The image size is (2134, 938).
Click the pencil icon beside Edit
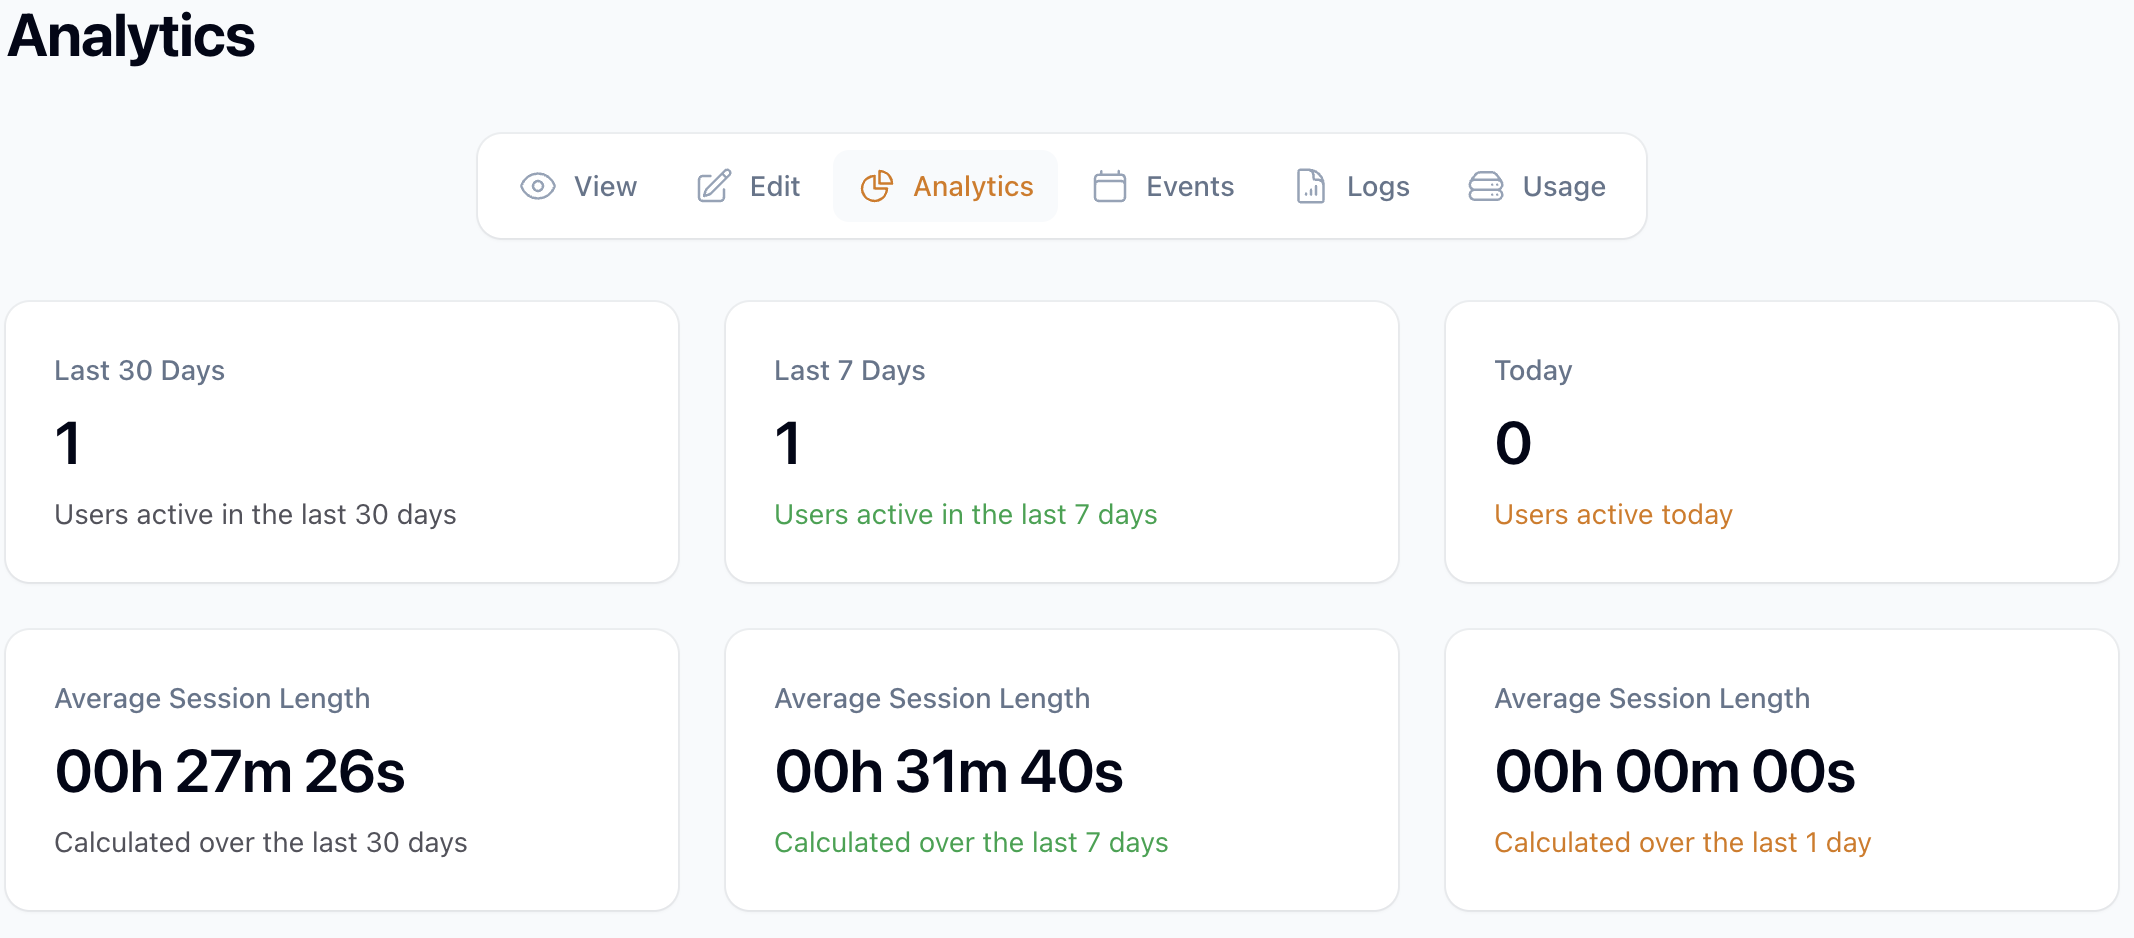(x=714, y=187)
